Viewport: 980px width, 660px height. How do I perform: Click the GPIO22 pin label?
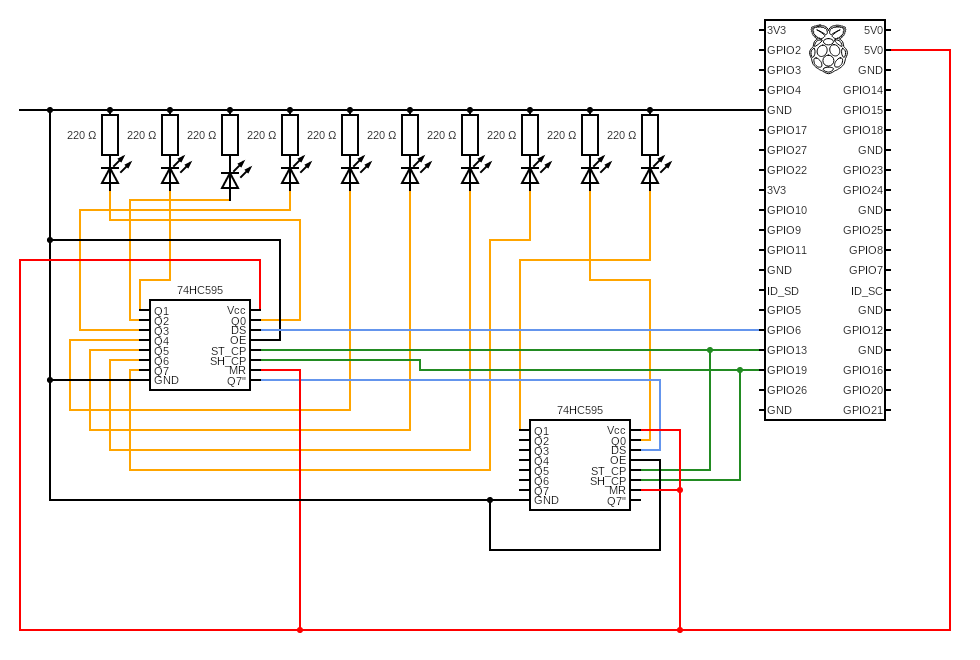tap(787, 170)
